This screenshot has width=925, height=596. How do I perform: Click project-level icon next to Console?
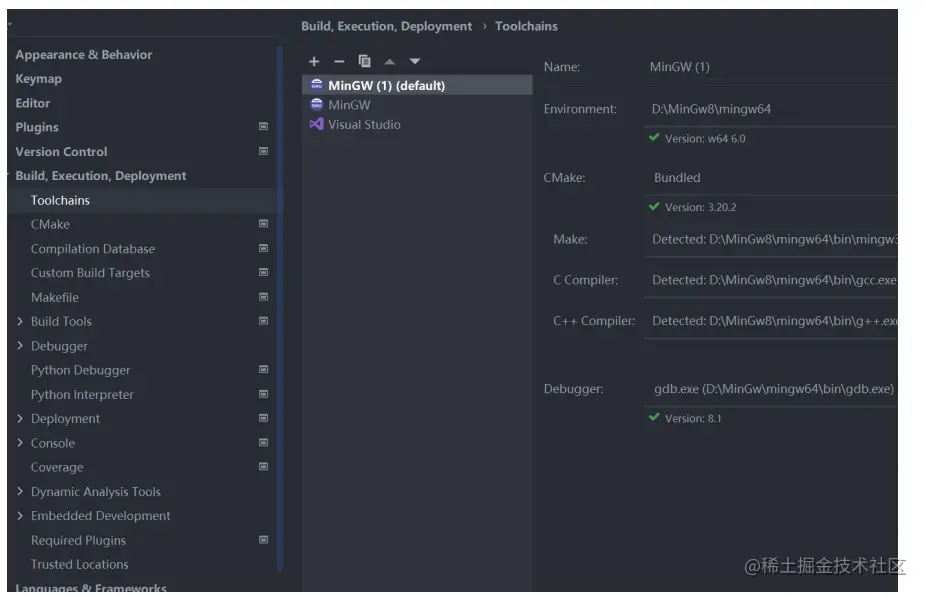(264, 443)
